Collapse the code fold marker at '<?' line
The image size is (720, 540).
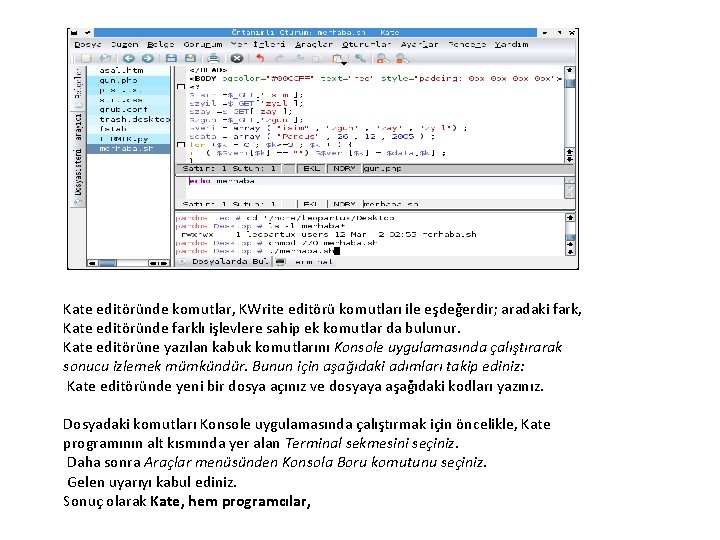tap(181, 86)
